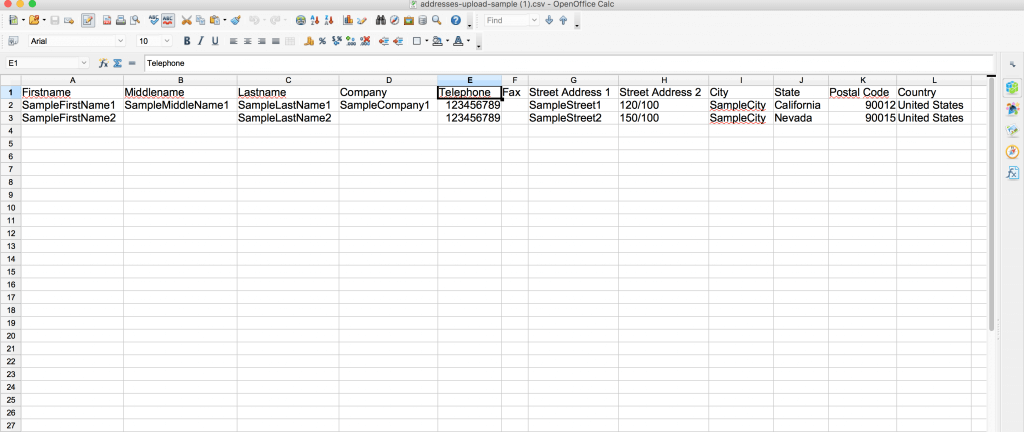Select column G header
This screenshot has width=1024, height=432.
click(573, 80)
